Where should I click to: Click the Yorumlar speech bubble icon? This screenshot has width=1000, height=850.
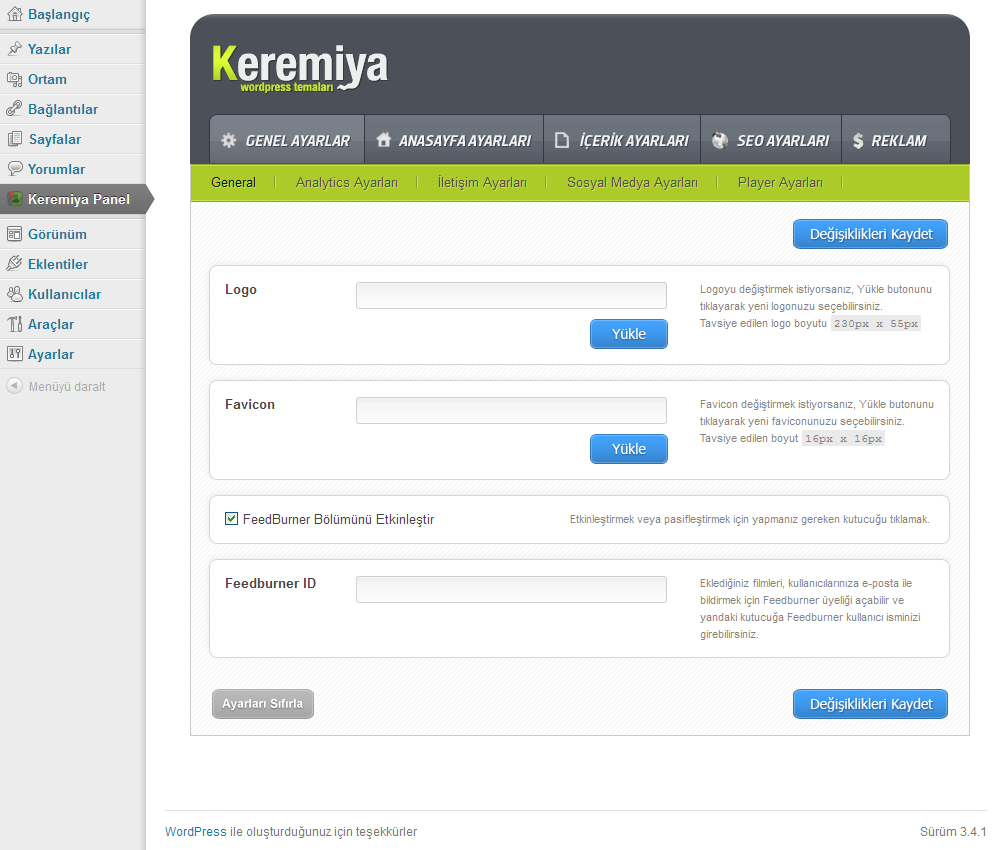pyautogui.click(x=14, y=169)
